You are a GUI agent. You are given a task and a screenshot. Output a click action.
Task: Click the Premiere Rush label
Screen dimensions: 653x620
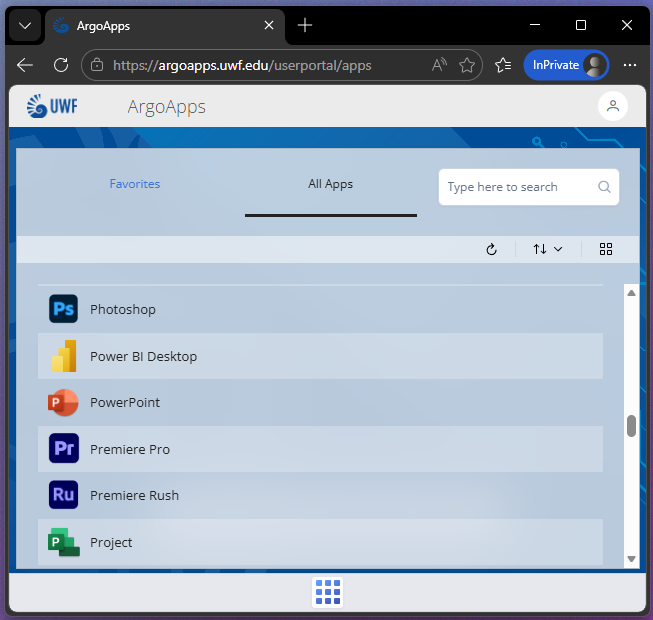tap(135, 496)
